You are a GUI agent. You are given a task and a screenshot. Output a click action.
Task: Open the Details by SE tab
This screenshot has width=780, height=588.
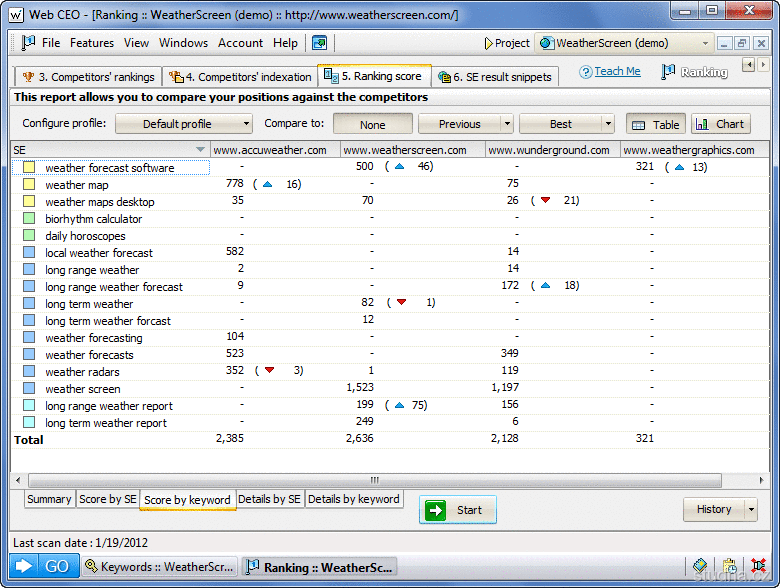click(x=269, y=499)
